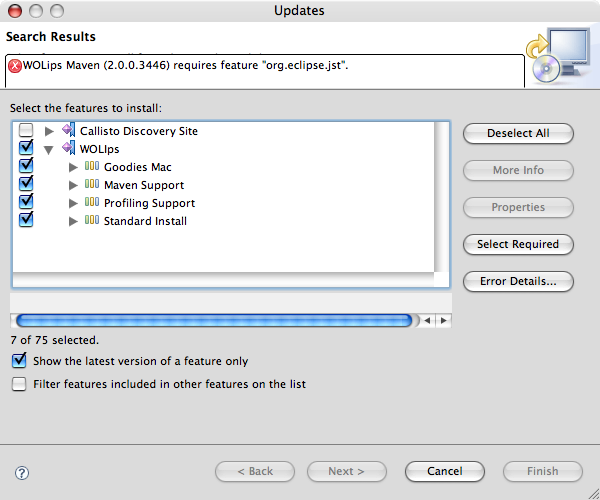The image size is (600, 500).
Task: Click the Profiling Support category icon
Action: [x=92, y=202]
